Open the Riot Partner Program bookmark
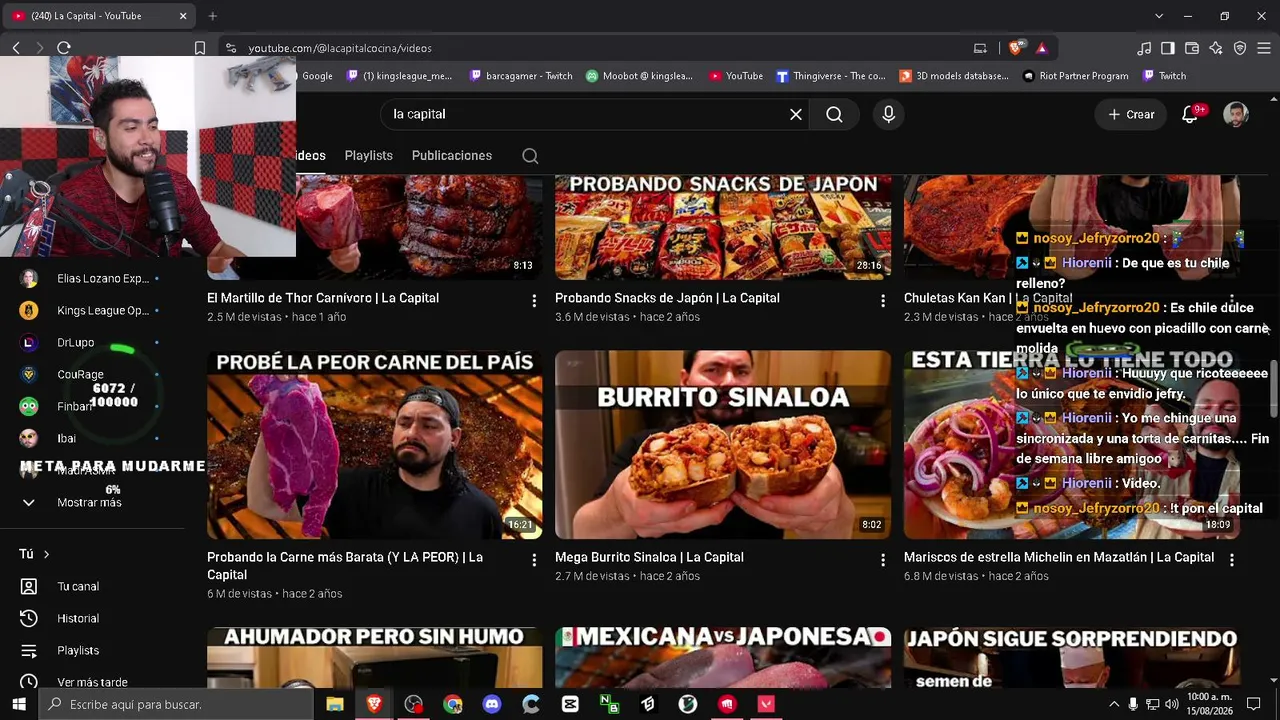Screen dimensions: 1280x720 pyautogui.click(x=1076, y=76)
